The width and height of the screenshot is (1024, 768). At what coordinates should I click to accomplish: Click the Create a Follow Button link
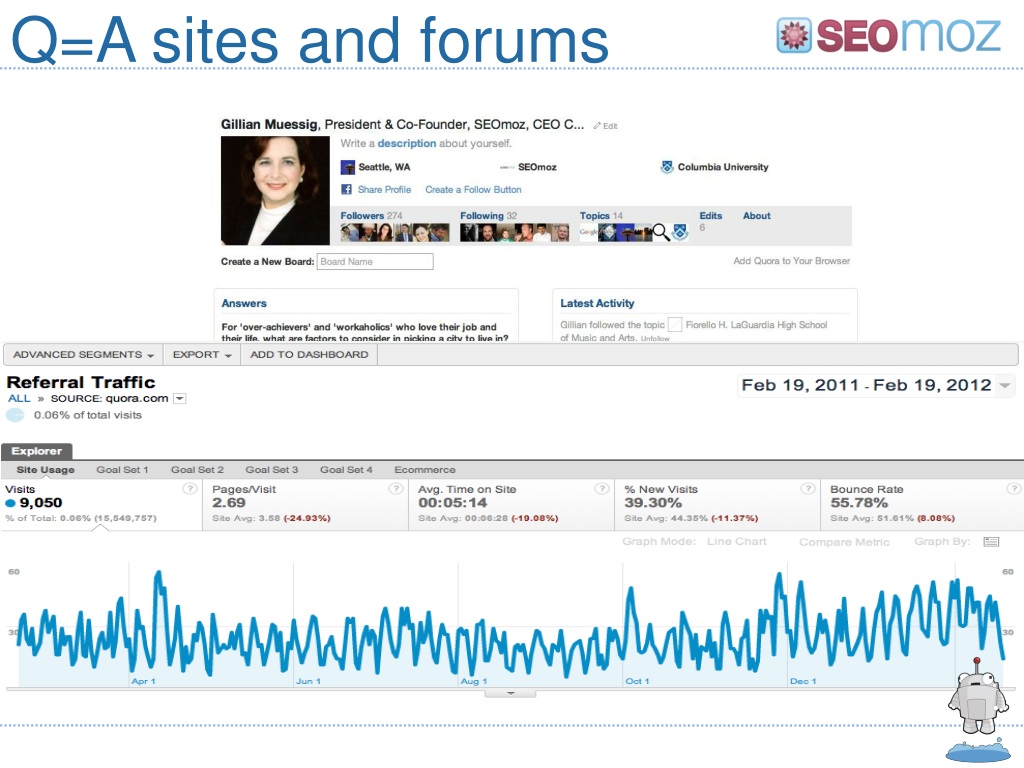[473, 189]
